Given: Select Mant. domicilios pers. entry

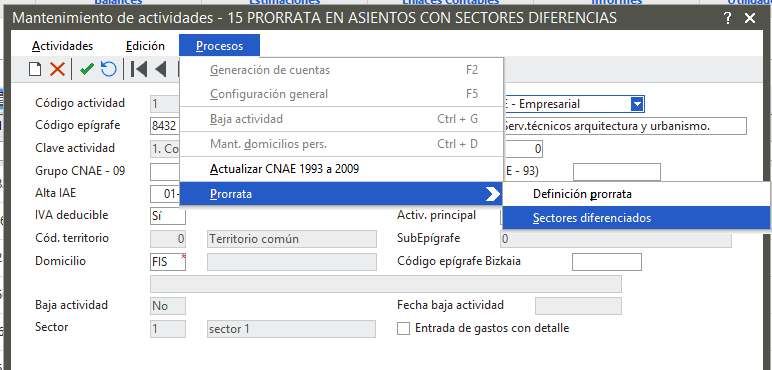Looking at the screenshot, I should click(x=341, y=144).
